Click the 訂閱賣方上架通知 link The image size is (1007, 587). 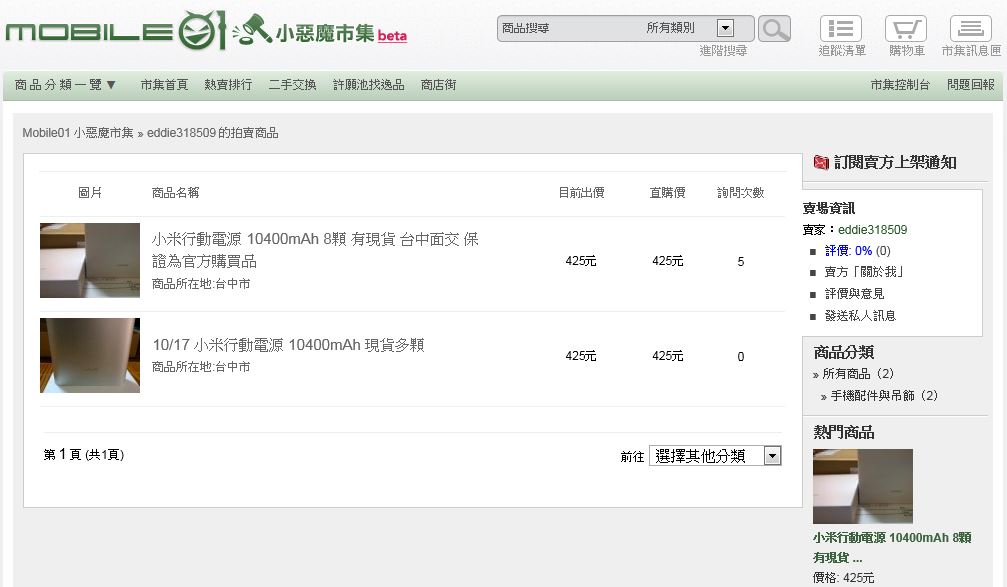(895, 162)
